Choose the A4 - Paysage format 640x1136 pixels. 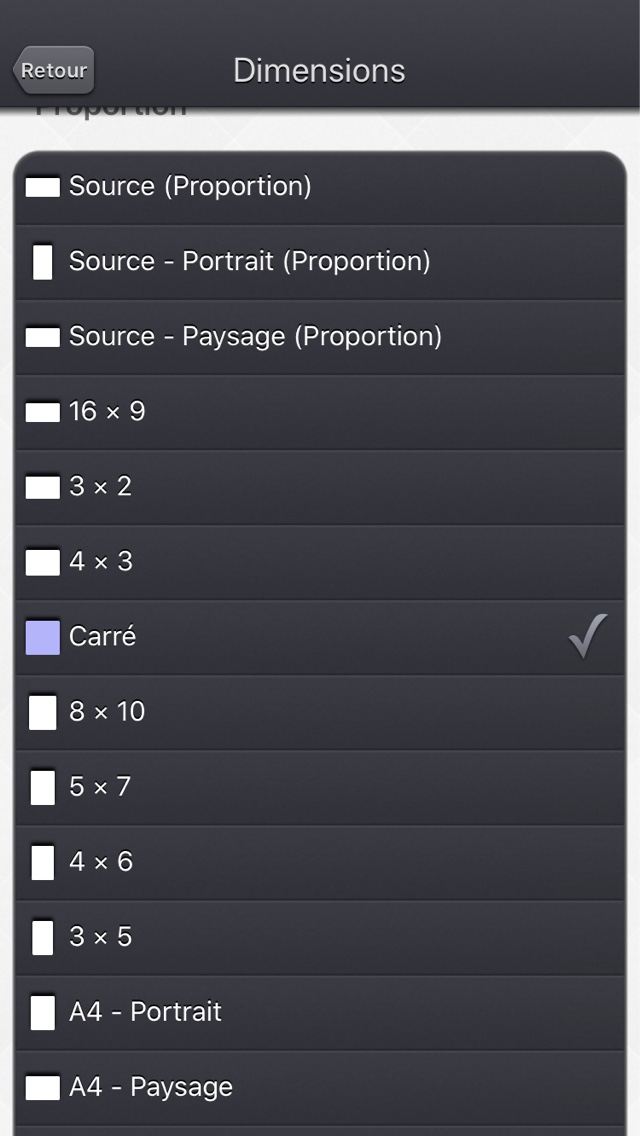pyautogui.click(x=320, y=1088)
